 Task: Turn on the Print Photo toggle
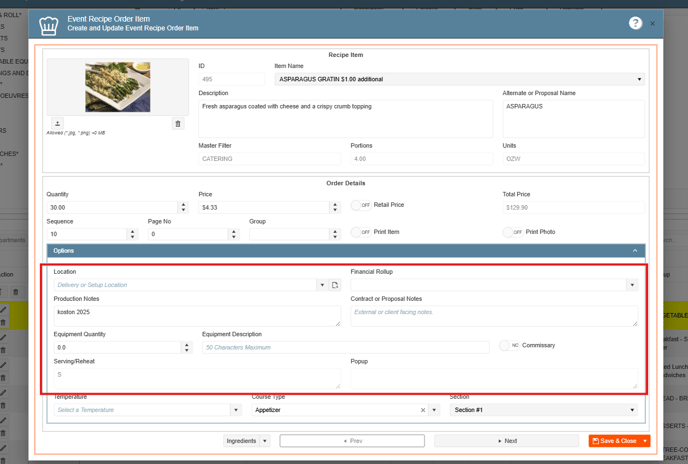tap(512, 232)
